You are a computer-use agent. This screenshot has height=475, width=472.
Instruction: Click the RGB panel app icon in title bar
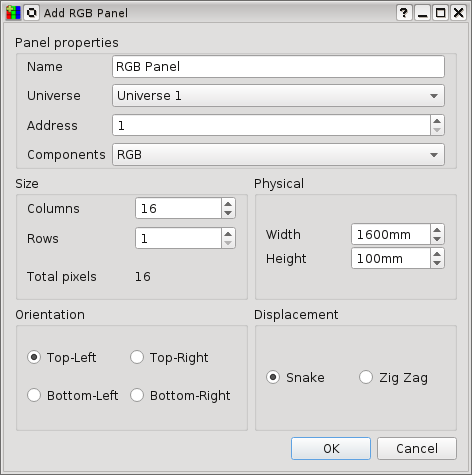pyautogui.click(x=13, y=13)
